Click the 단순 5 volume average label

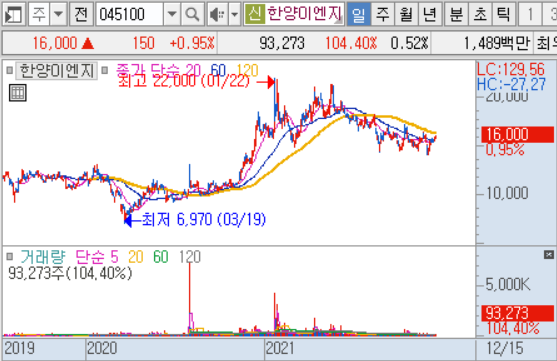[97, 257]
